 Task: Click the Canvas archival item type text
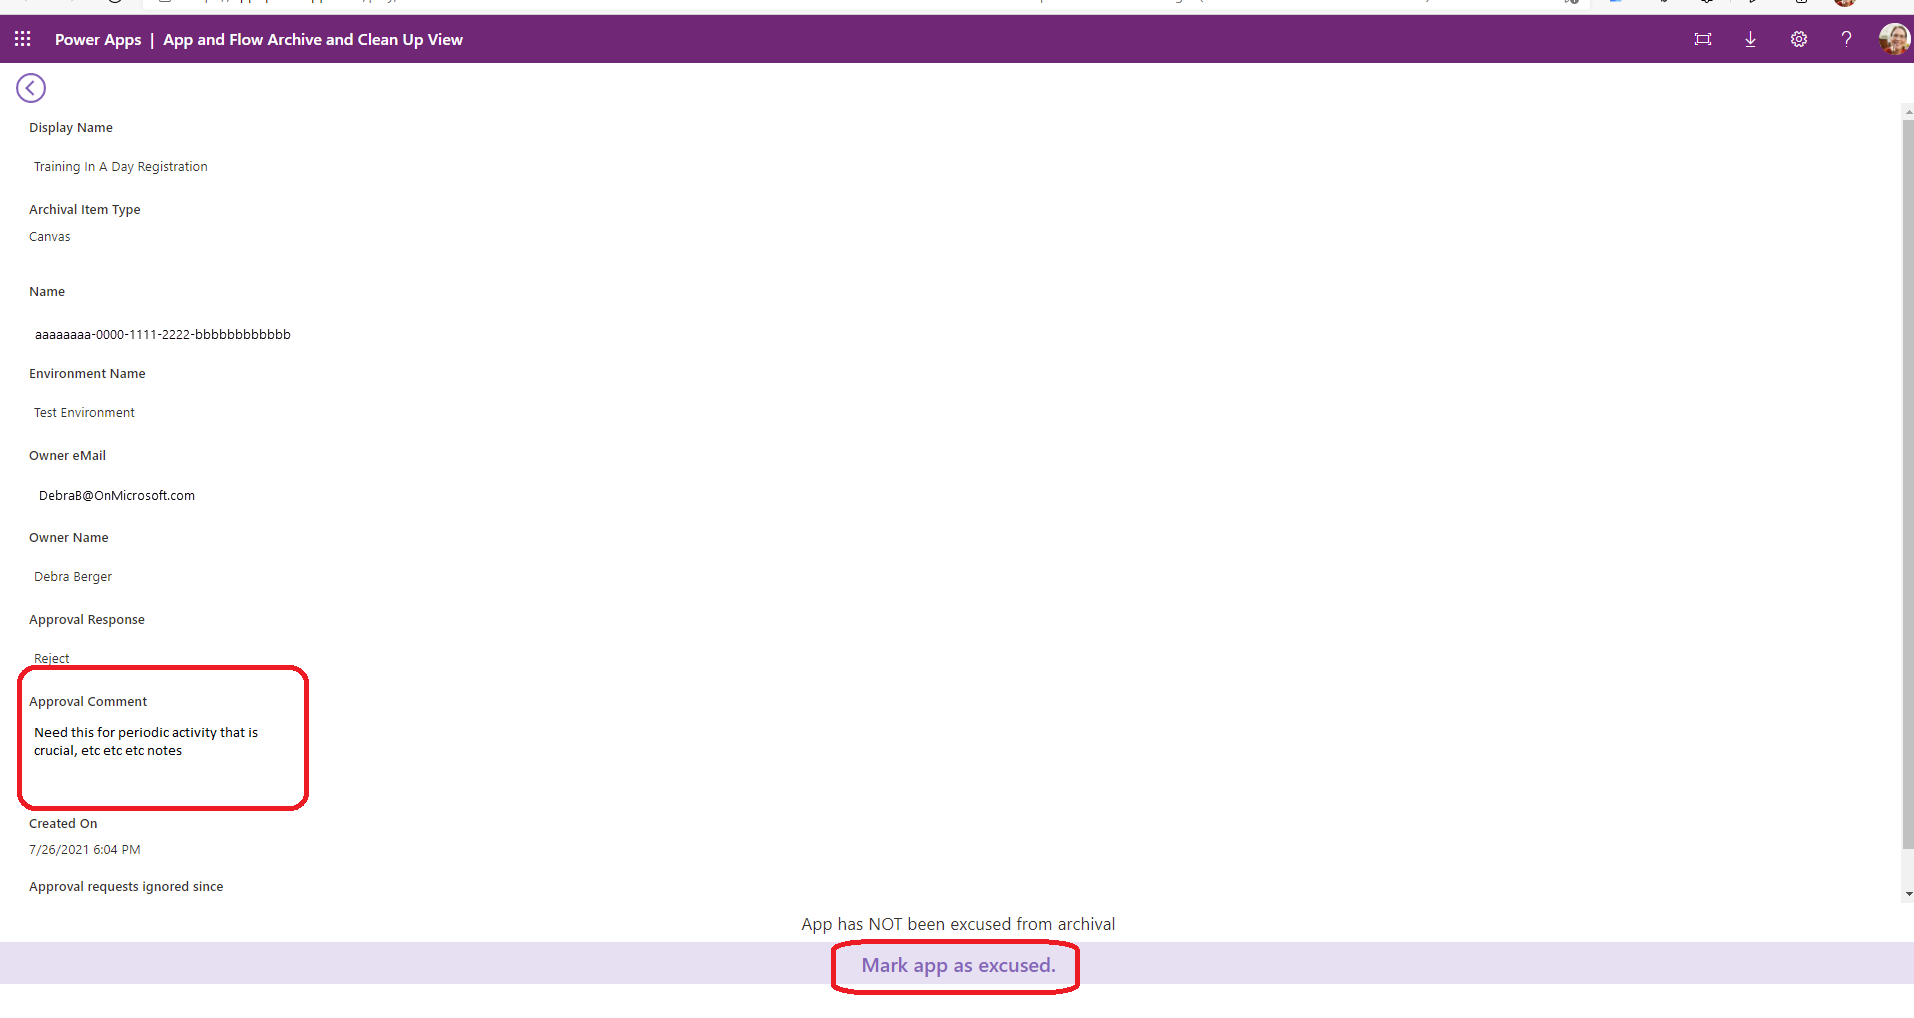(x=50, y=237)
